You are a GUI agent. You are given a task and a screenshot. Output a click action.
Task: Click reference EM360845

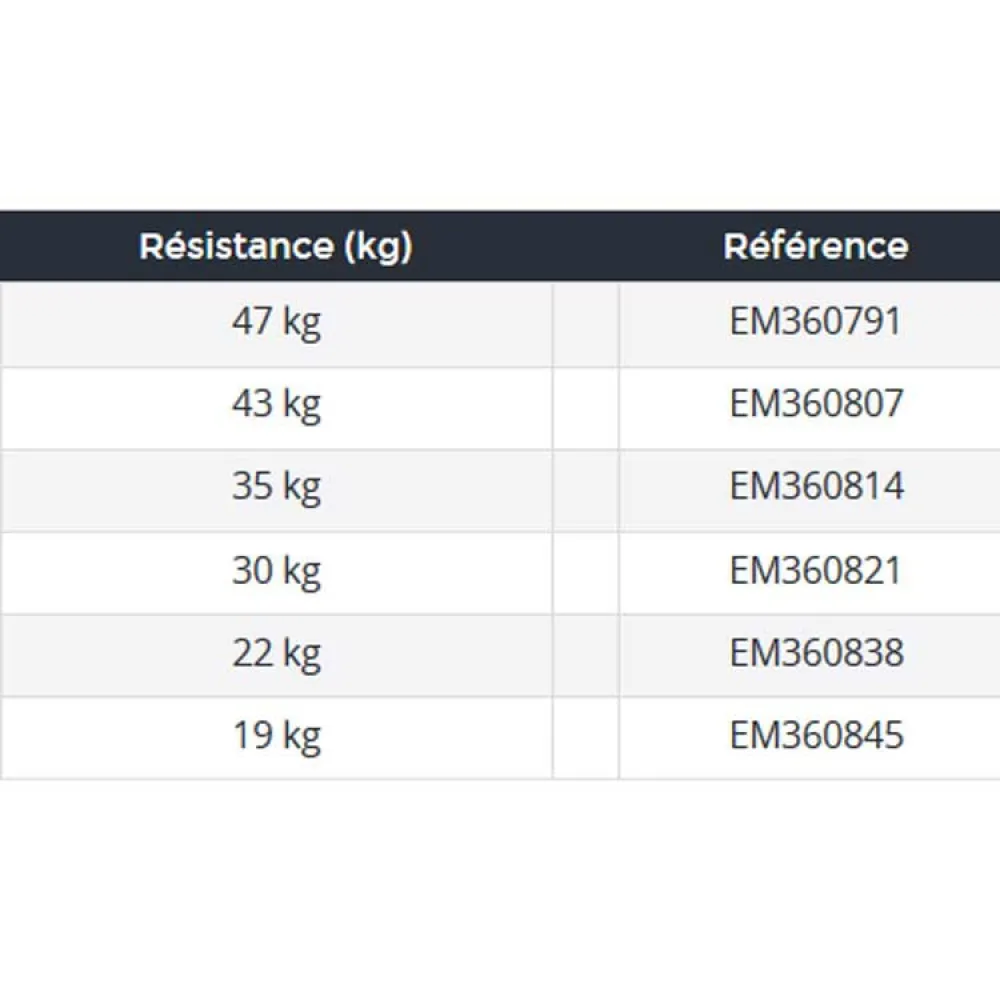pyautogui.click(x=816, y=735)
